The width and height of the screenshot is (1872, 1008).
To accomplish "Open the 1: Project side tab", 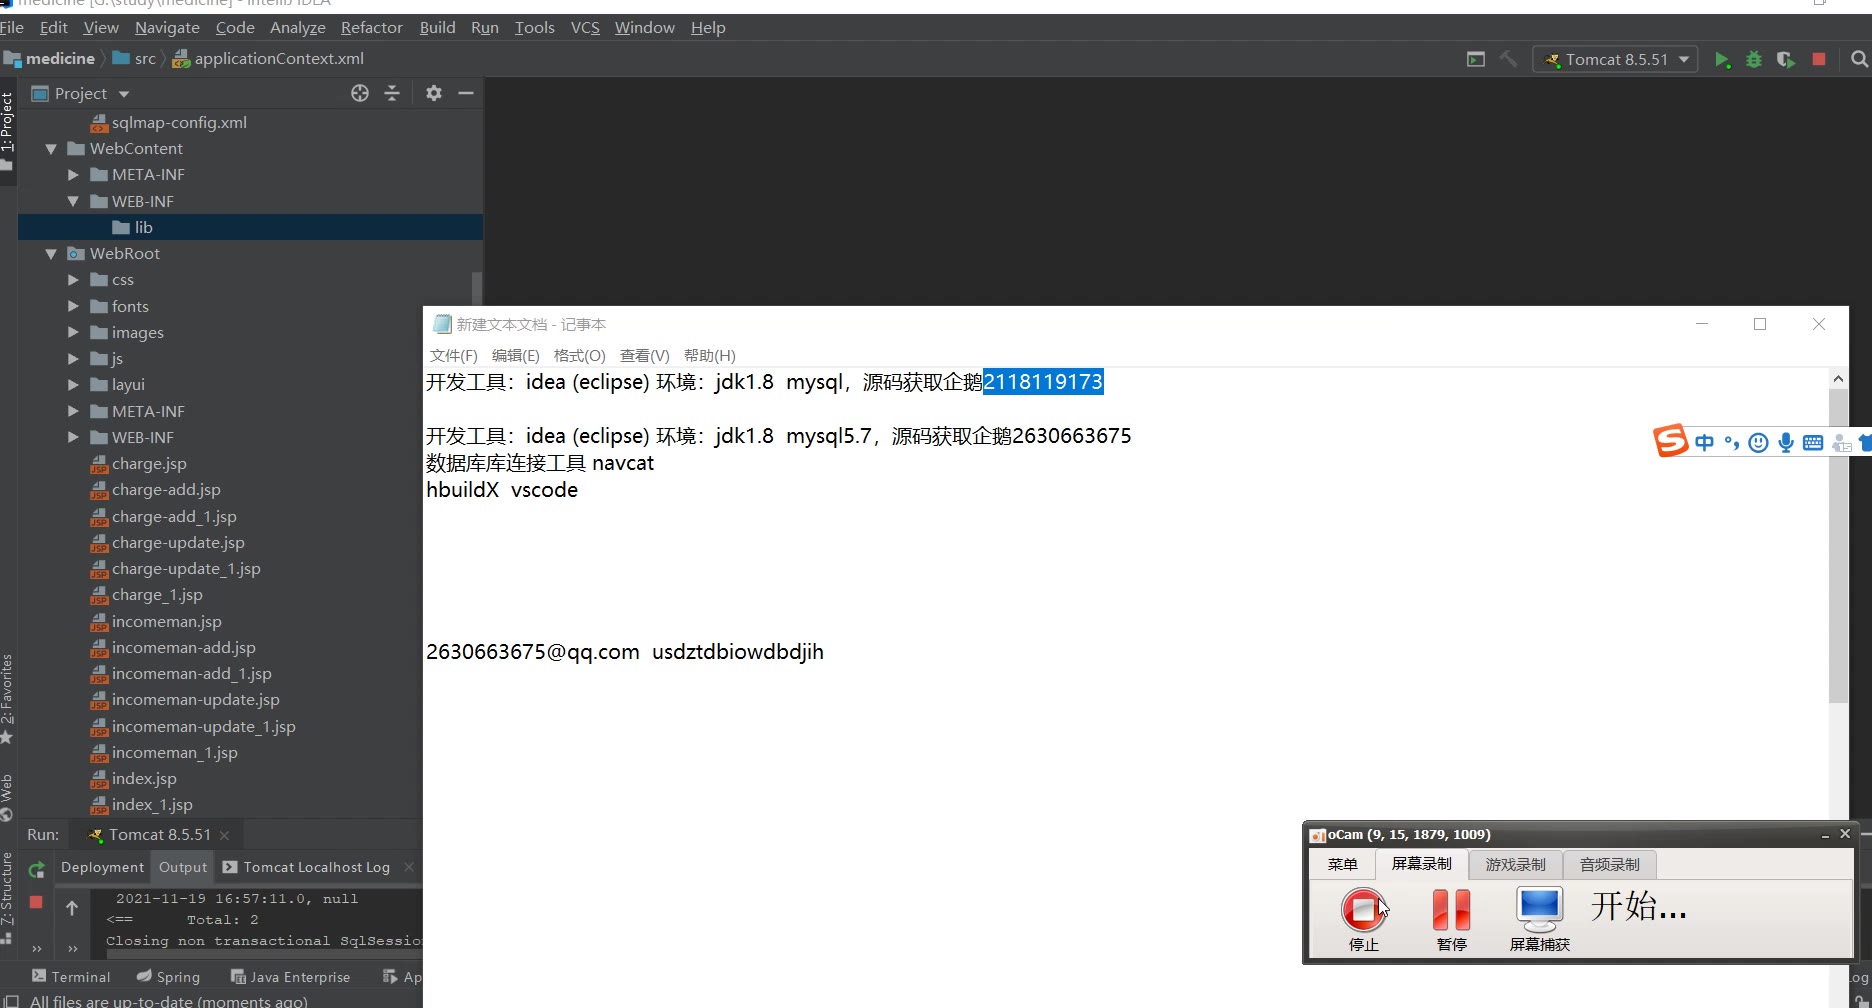I will point(7,130).
